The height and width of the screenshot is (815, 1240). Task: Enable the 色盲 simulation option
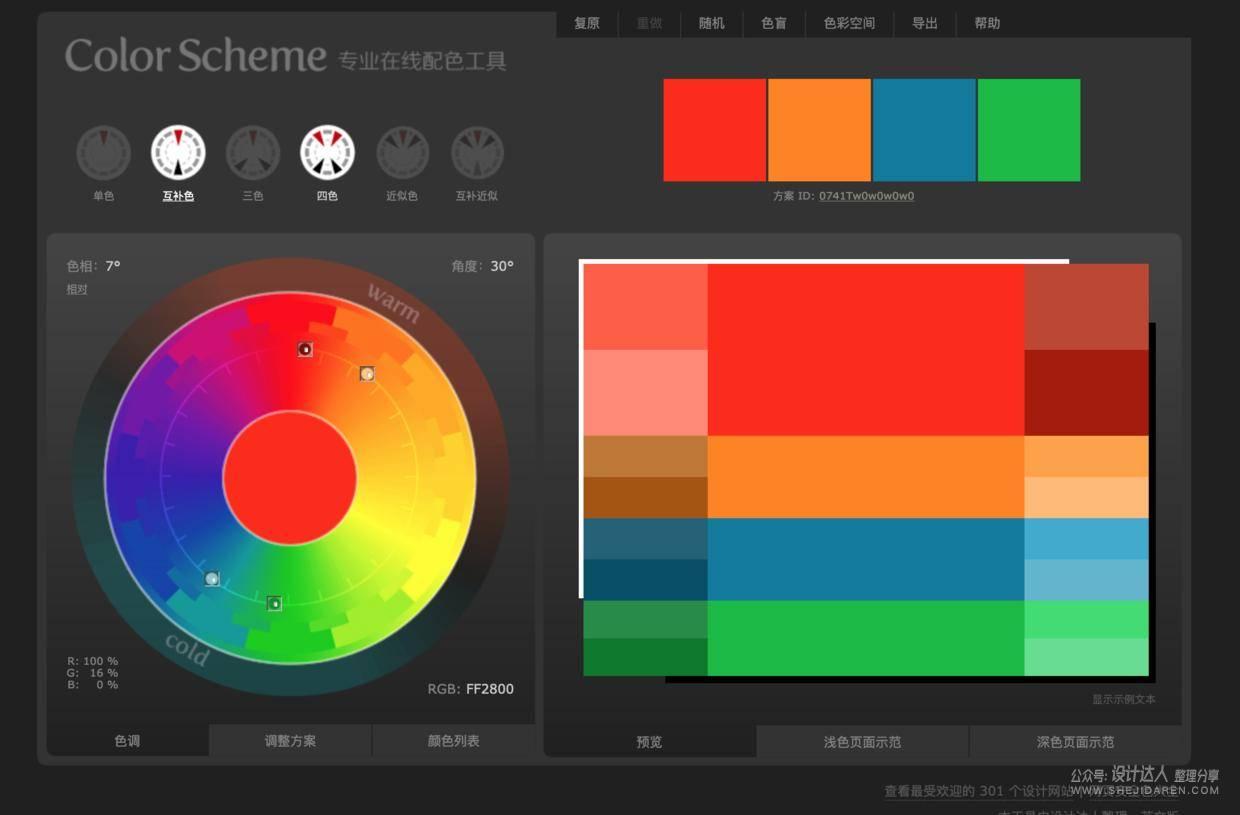[773, 23]
